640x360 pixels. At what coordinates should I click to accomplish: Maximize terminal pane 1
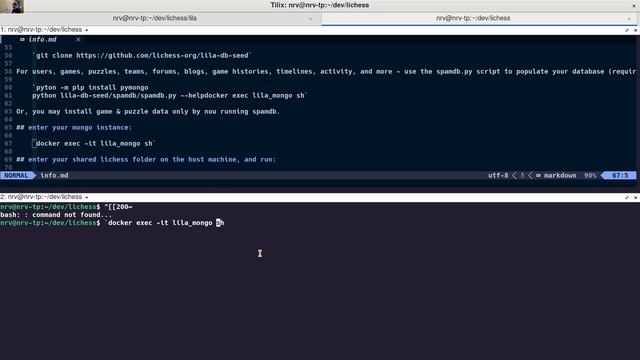[x=627, y=30]
